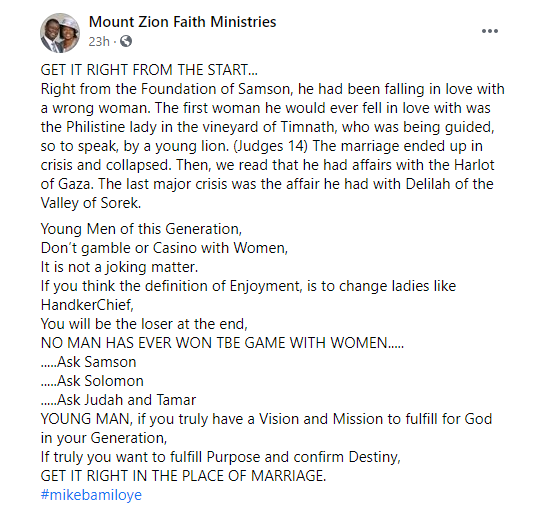
Task: Follow the #mikebamiloye hashtag
Action: click(91, 495)
